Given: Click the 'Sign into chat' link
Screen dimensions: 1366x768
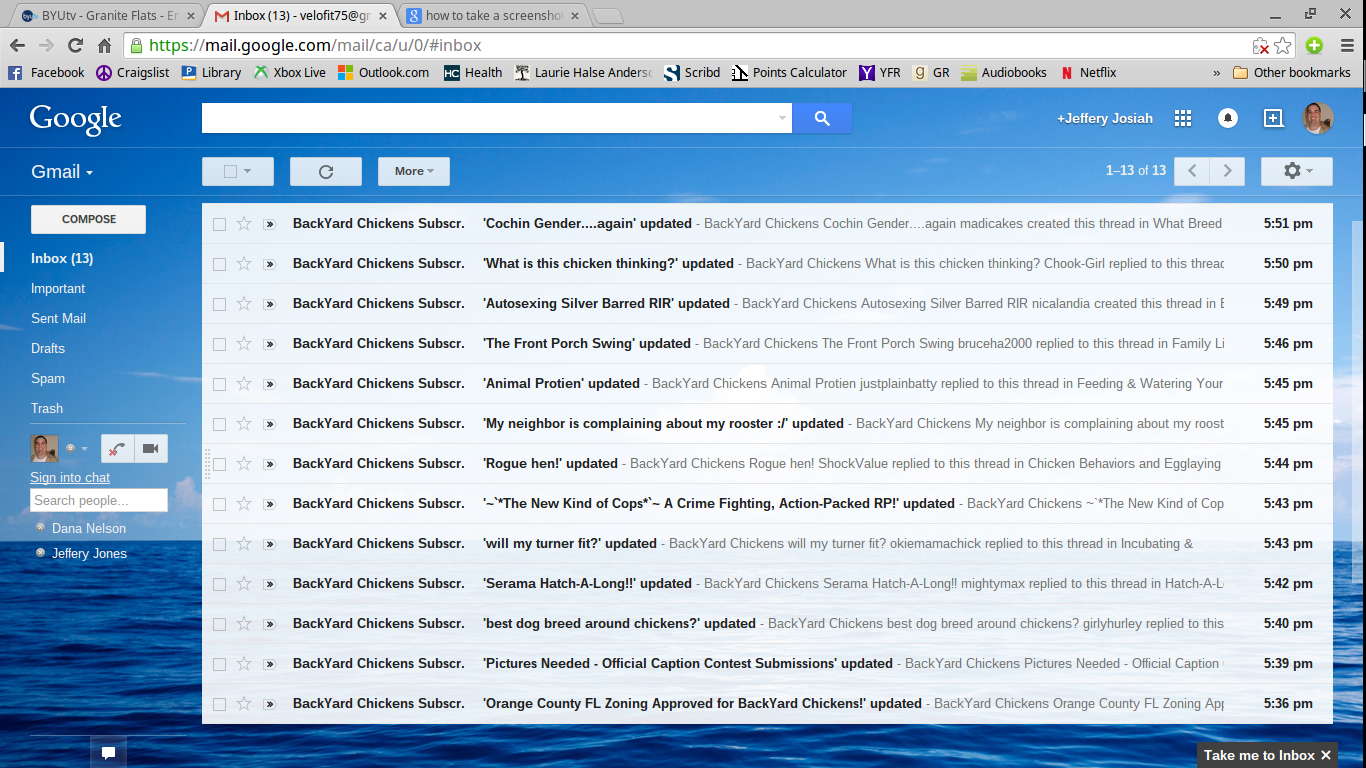Looking at the screenshot, I should pyautogui.click(x=70, y=477).
